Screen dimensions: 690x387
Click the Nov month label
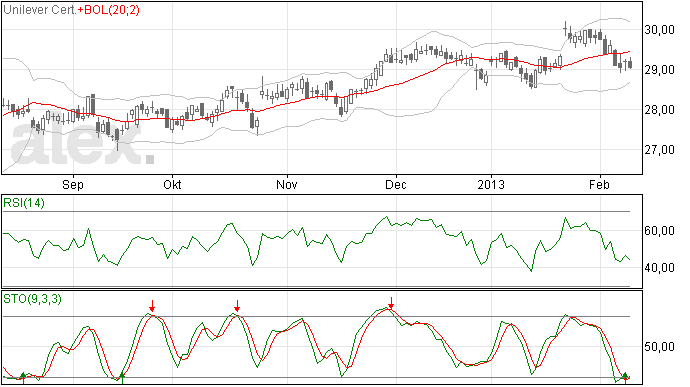click(286, 184)
